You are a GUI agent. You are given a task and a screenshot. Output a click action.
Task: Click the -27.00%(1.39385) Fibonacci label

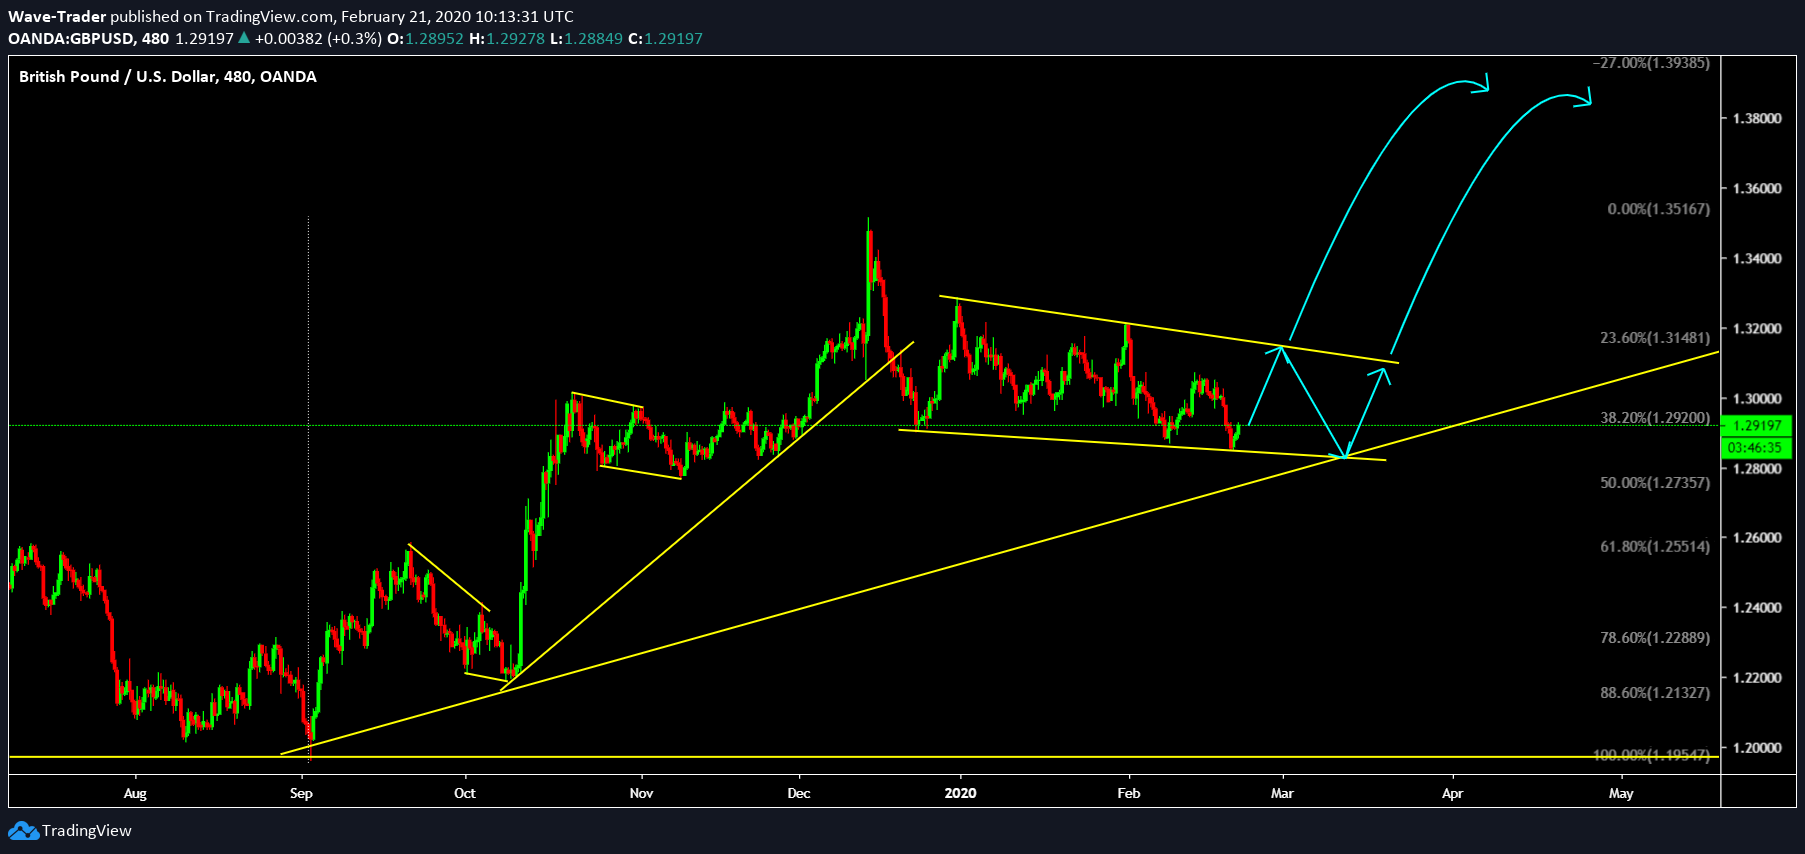(x=1651, y=63)
